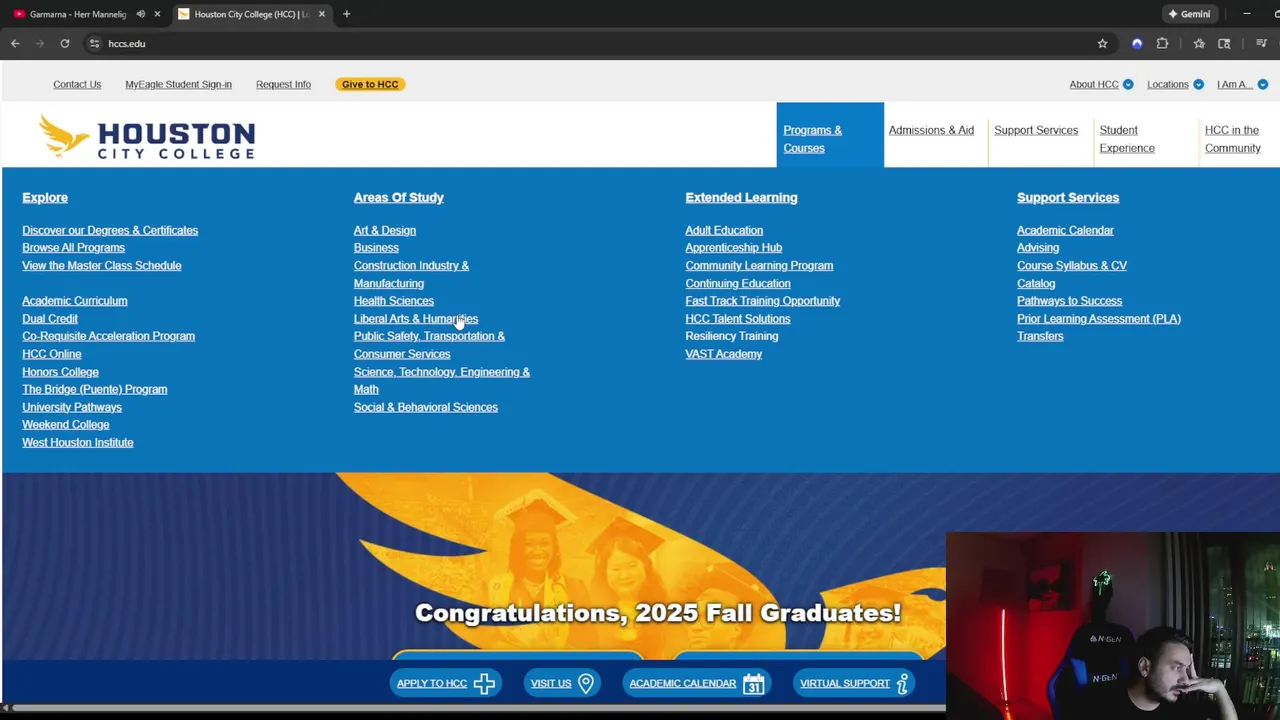Image resolution: width=1280 pixels, height=720 pixels.
Task: Bookmark this page with the star icon
Action: 1102,44
